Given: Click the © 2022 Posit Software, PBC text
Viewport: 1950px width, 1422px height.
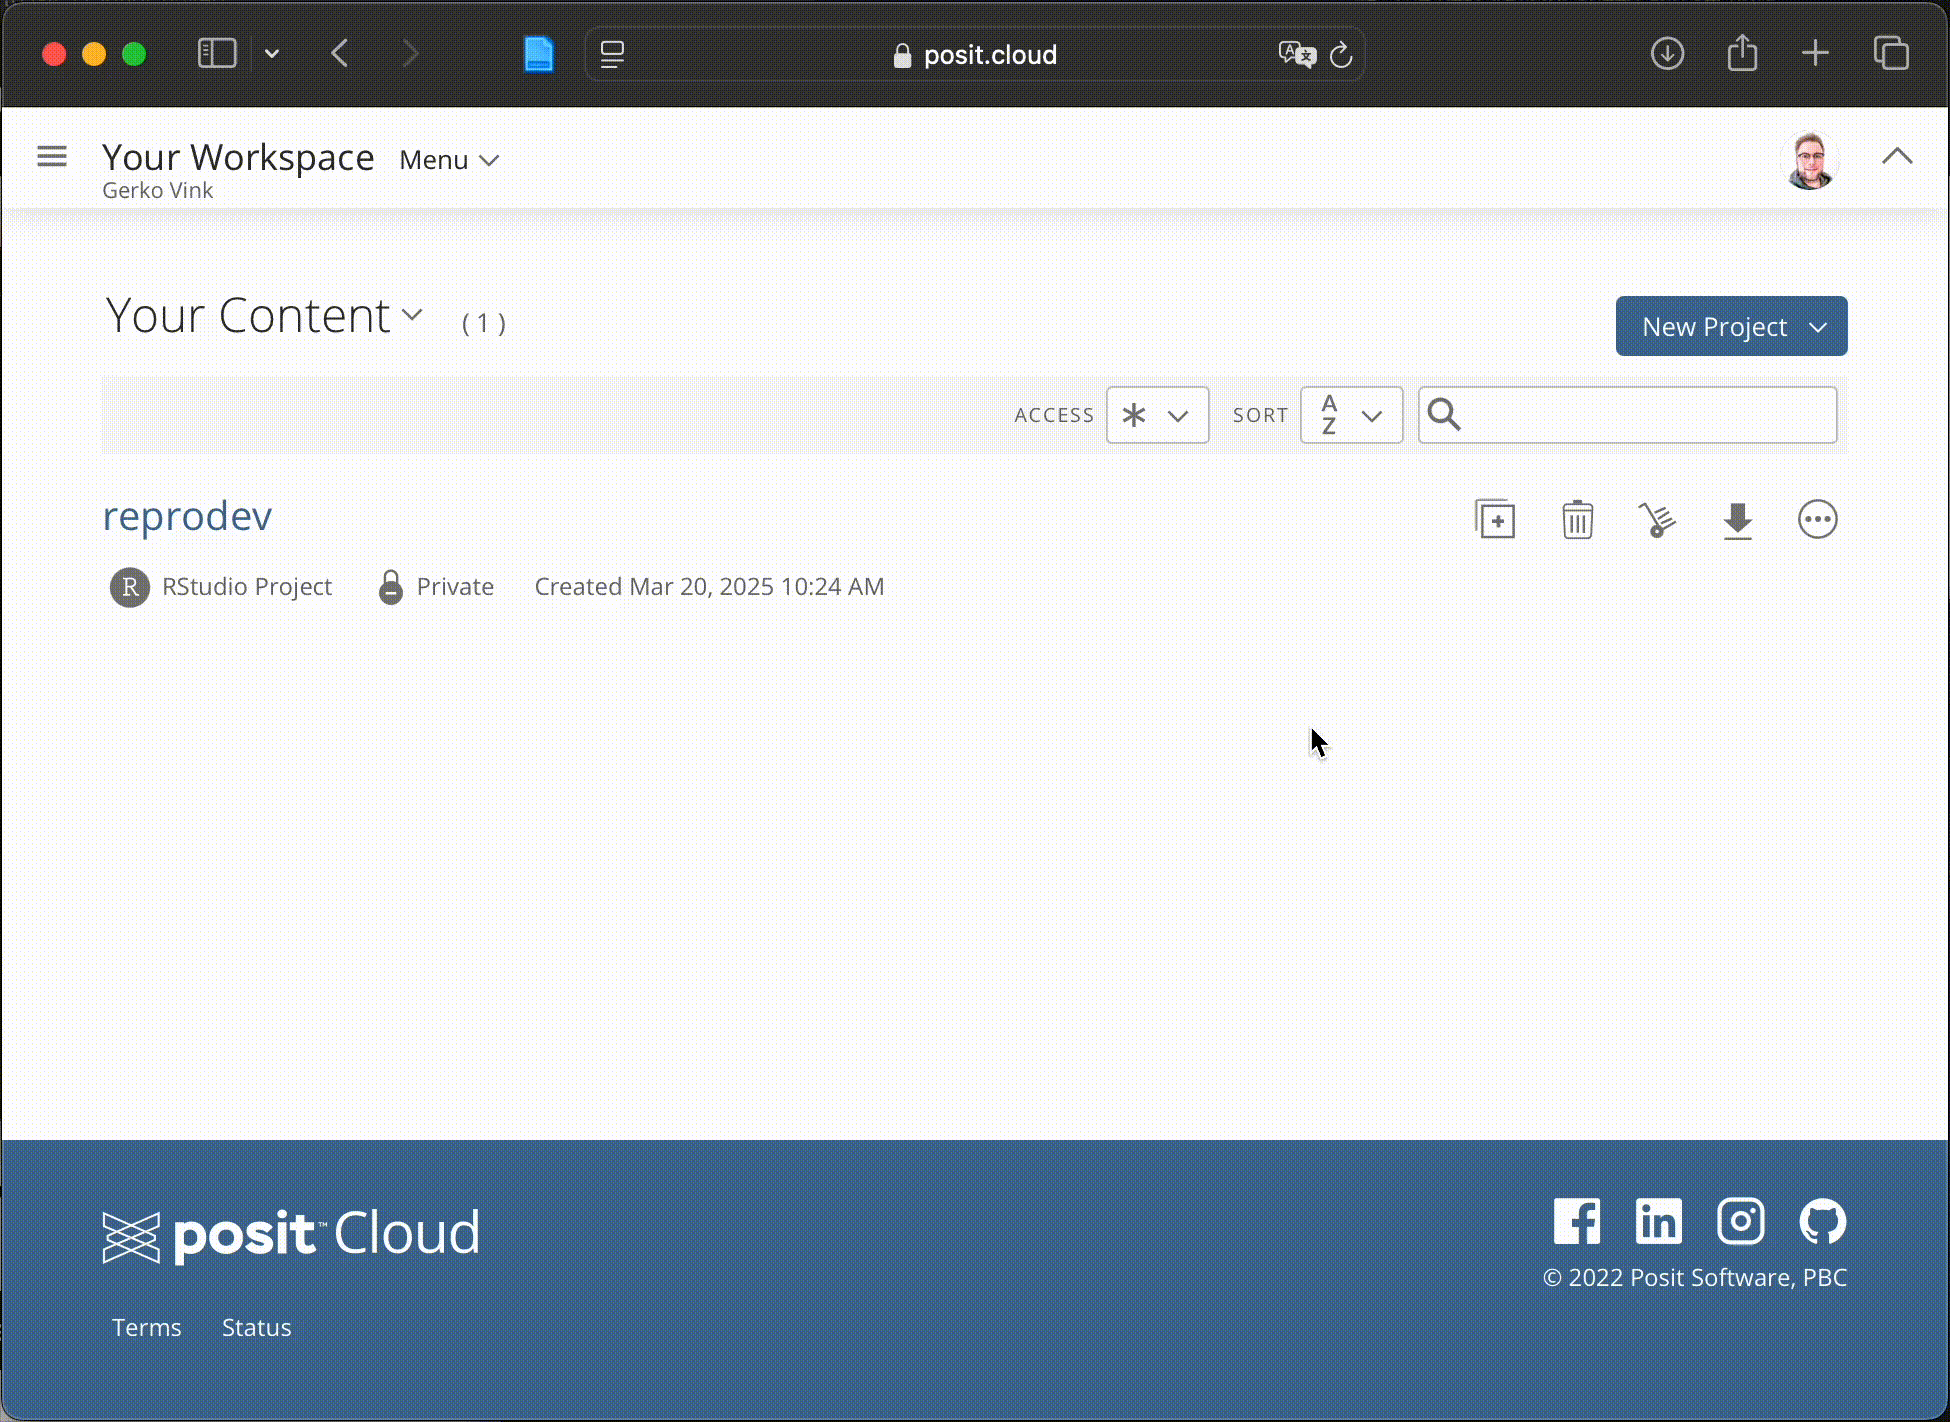Looking at the screenshot, I should pyautogui.click(x=1695, y=1277).
